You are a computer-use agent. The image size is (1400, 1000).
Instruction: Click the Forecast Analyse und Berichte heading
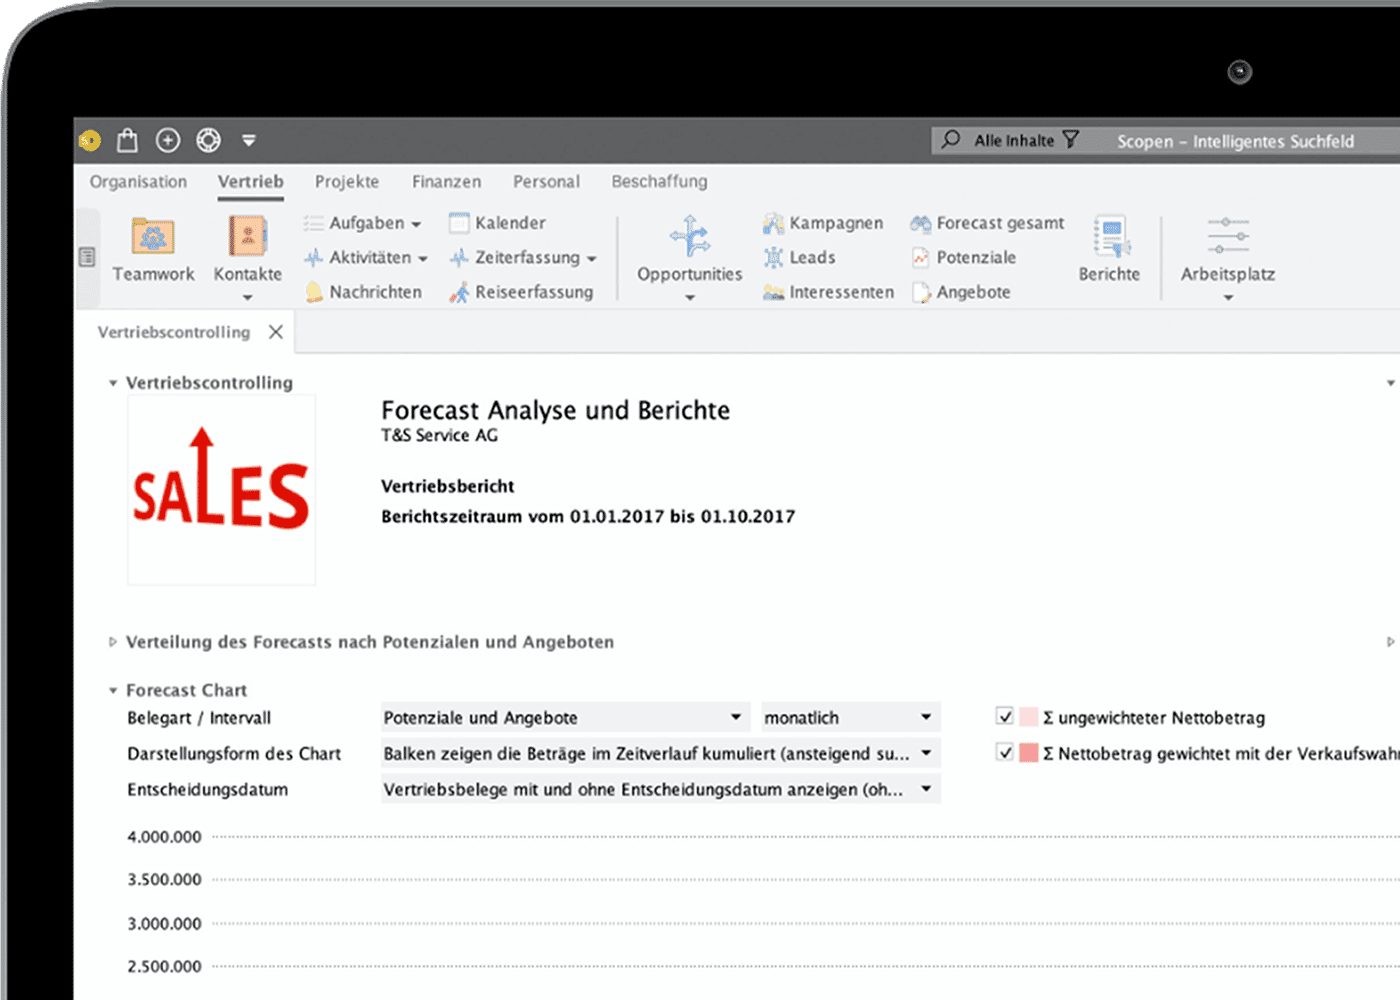(x=556, y=410)
